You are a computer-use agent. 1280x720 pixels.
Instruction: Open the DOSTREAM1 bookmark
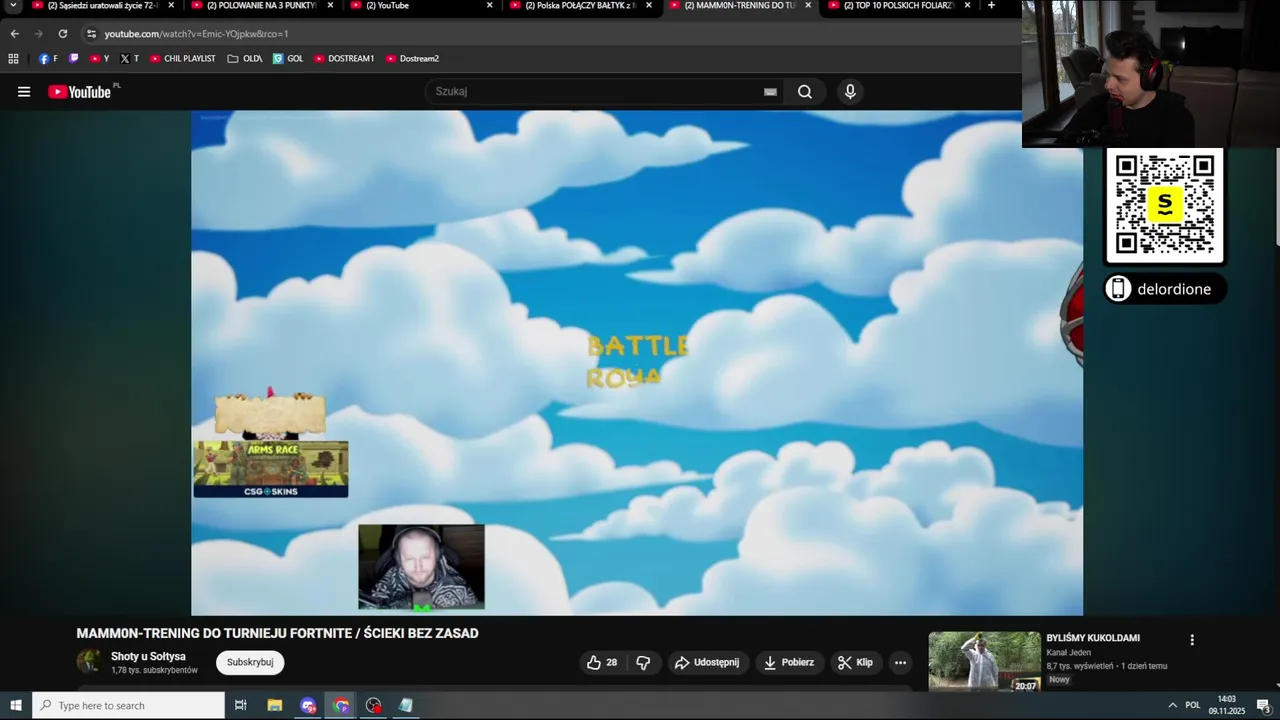coord(344,59)
